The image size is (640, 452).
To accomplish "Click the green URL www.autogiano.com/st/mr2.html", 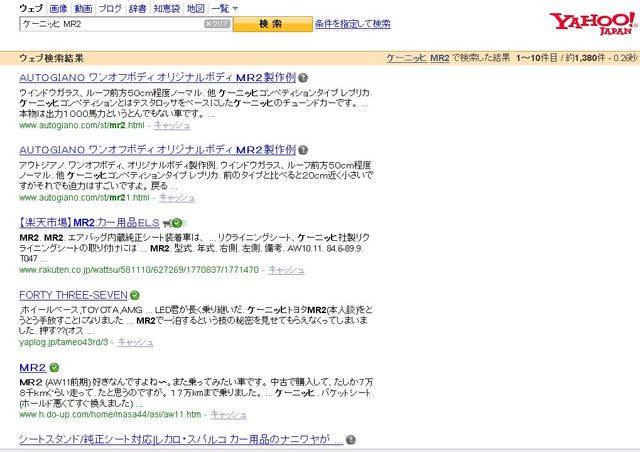I will (x=82, y=126).
